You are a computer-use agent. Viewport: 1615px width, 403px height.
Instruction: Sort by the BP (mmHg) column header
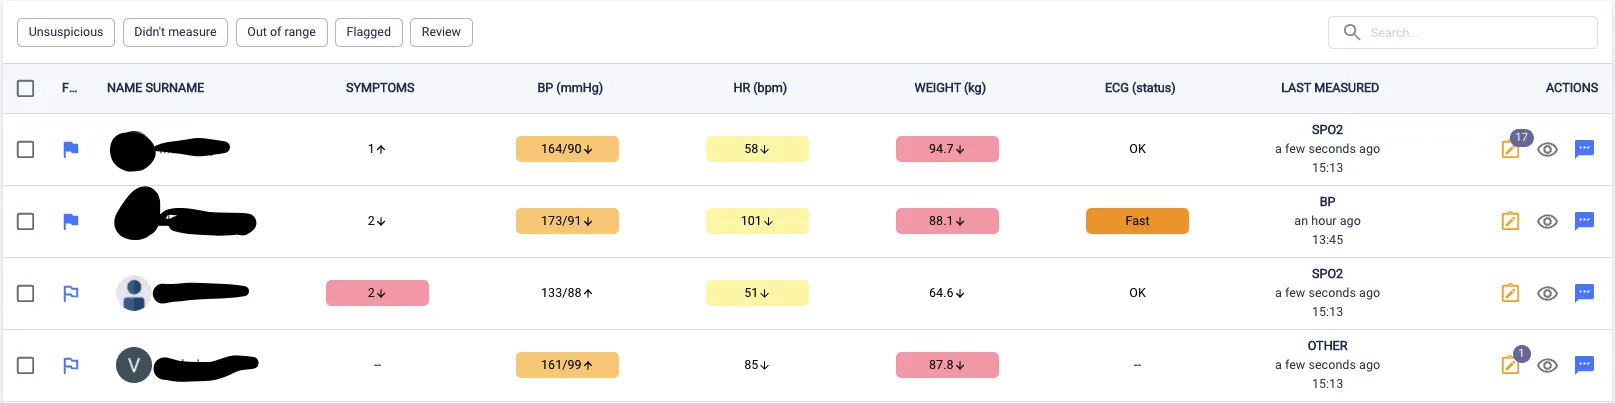[570, 88]
